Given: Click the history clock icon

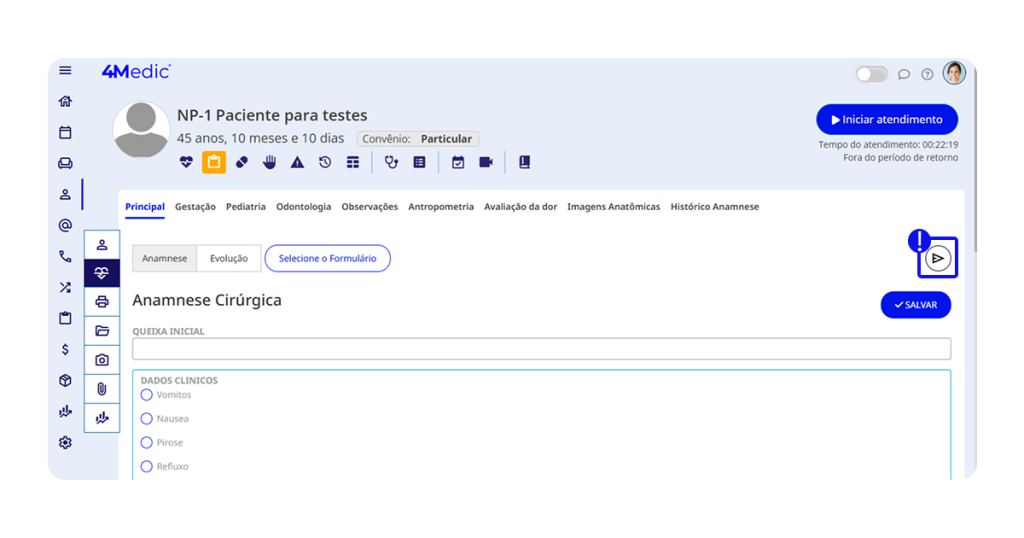Looking at the screenshot, I should click(x=325, y=162).
